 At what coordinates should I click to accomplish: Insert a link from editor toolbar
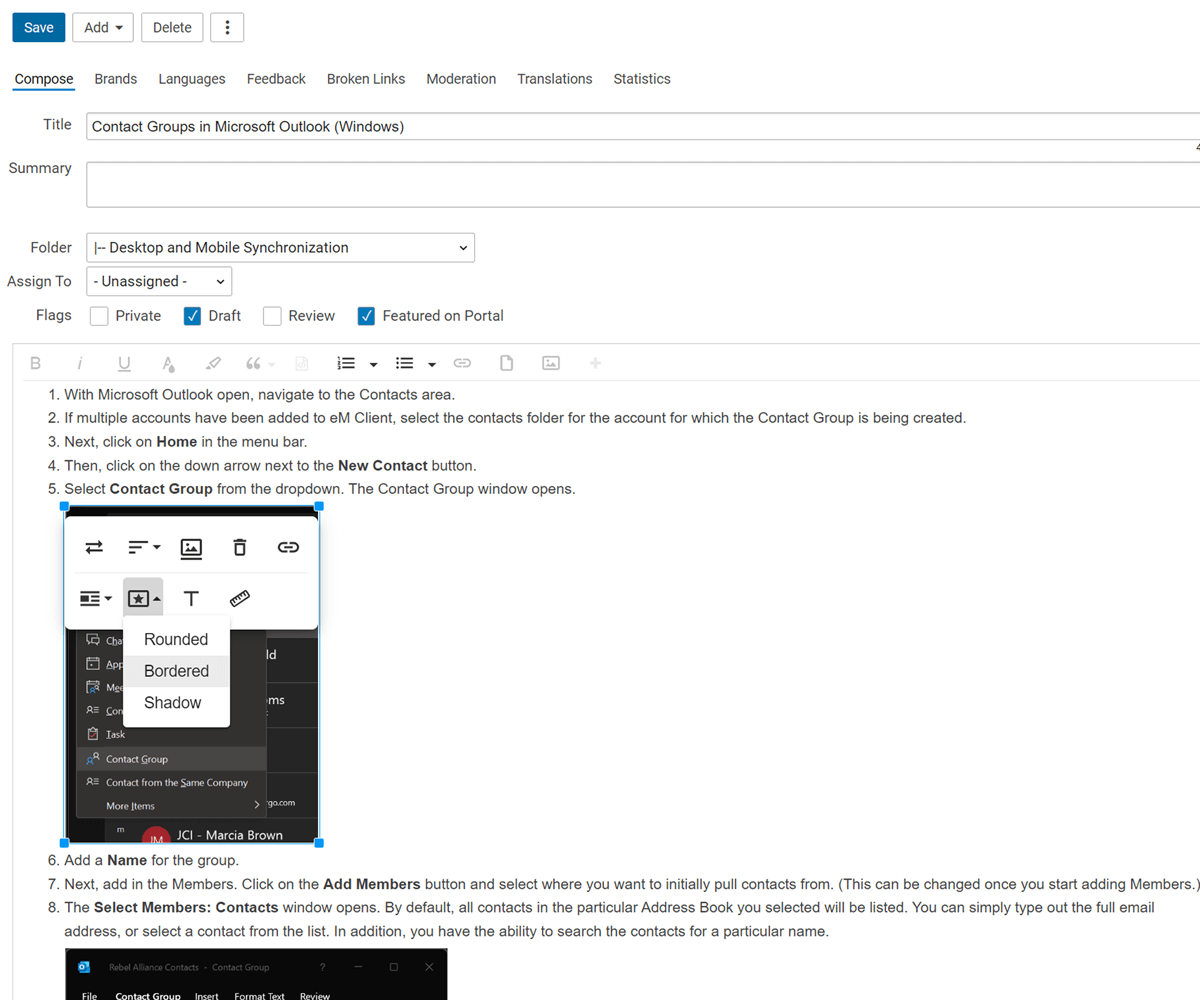[x=462, y=363]
